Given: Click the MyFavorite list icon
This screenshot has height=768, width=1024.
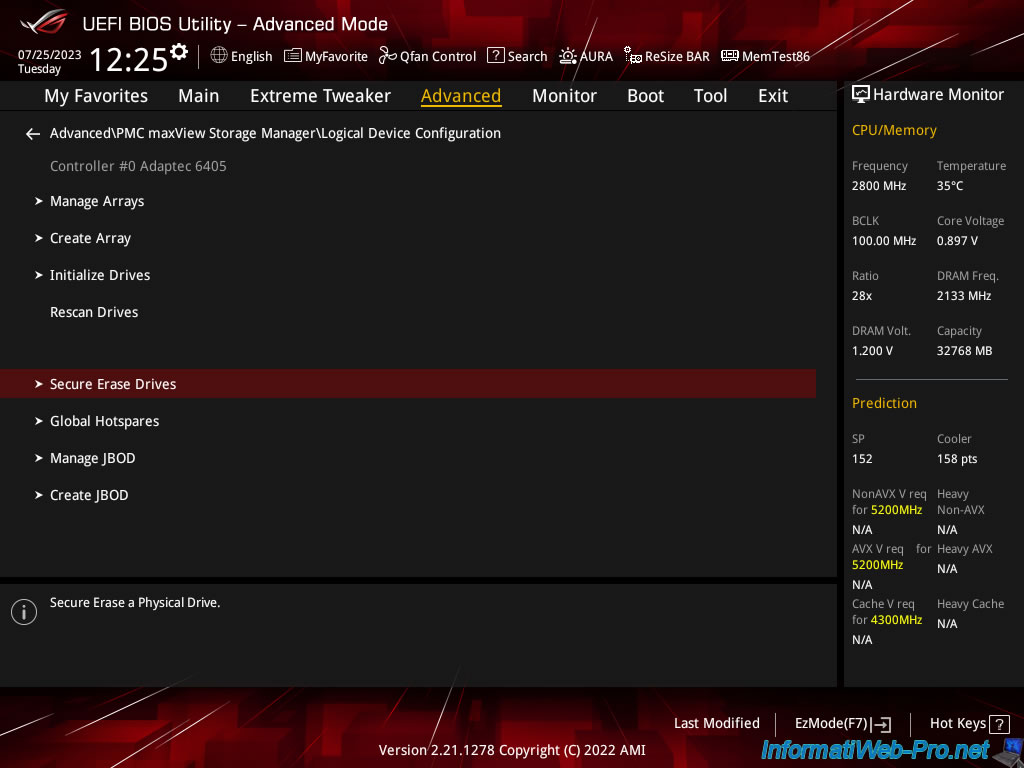Looking at the screenshot, I should pyautogui.click(x=293, y=56).
